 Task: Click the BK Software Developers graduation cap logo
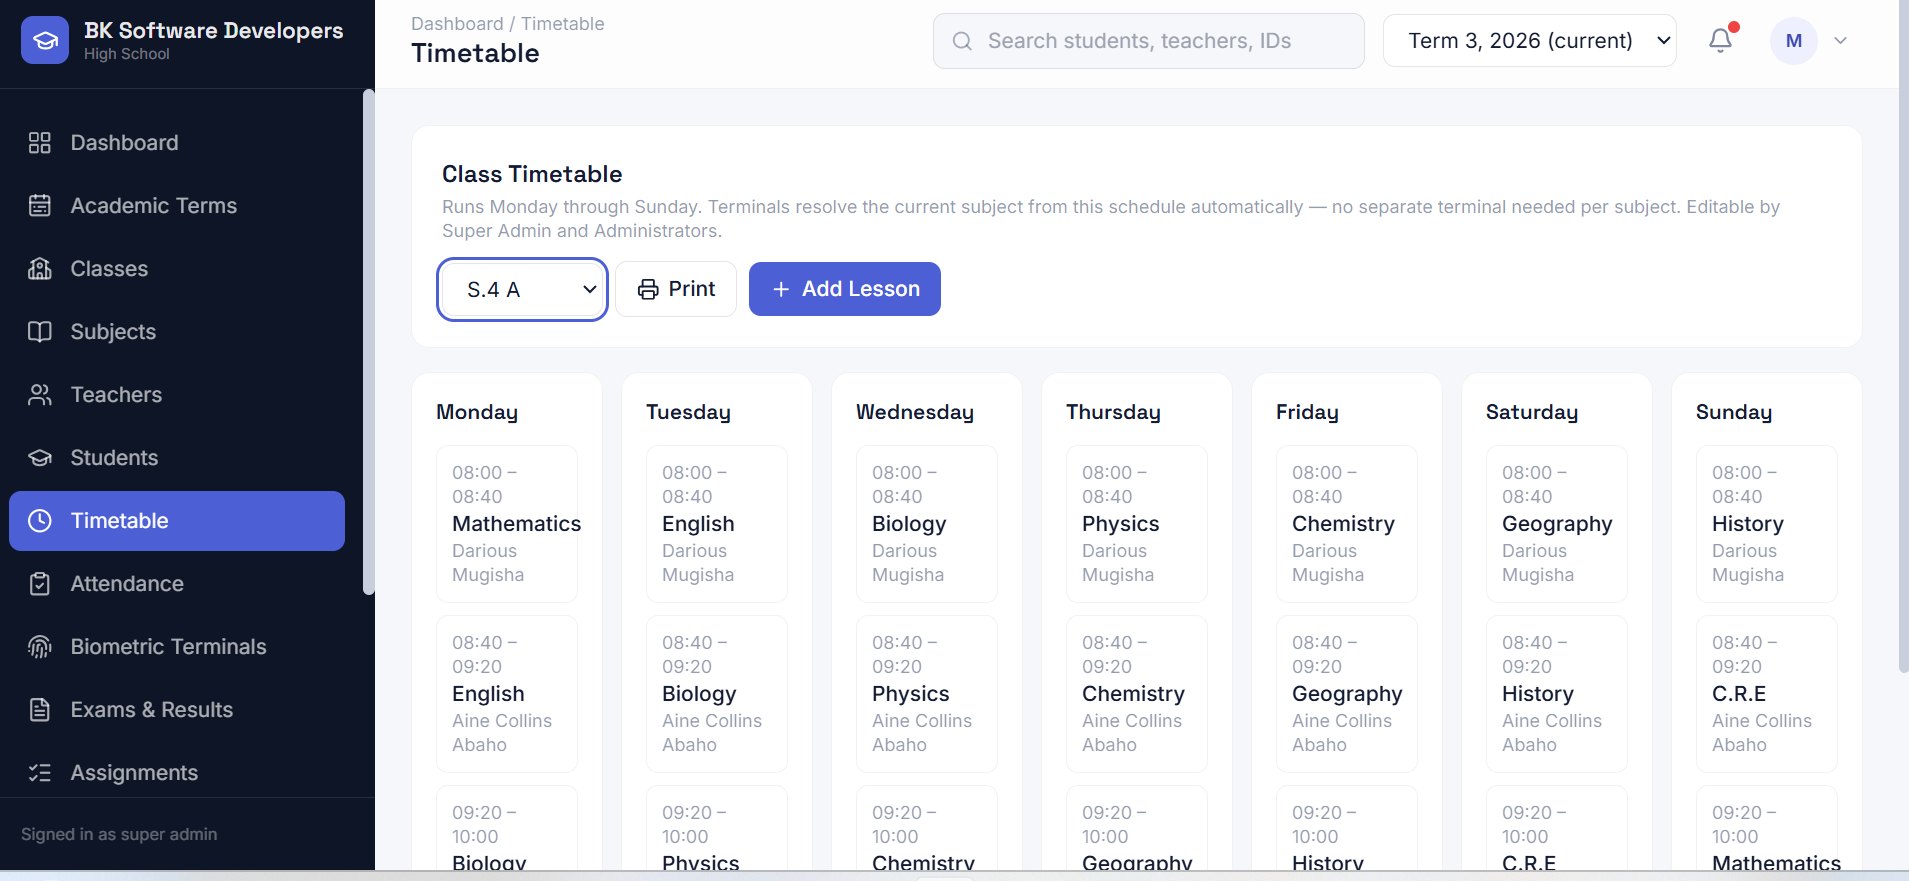45,40
